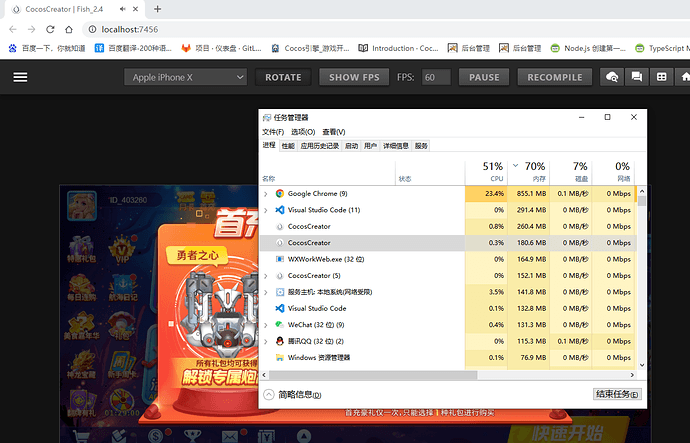
Task: Click the ROTATE button
Action: pyautogui.click(x=283, y=77)
